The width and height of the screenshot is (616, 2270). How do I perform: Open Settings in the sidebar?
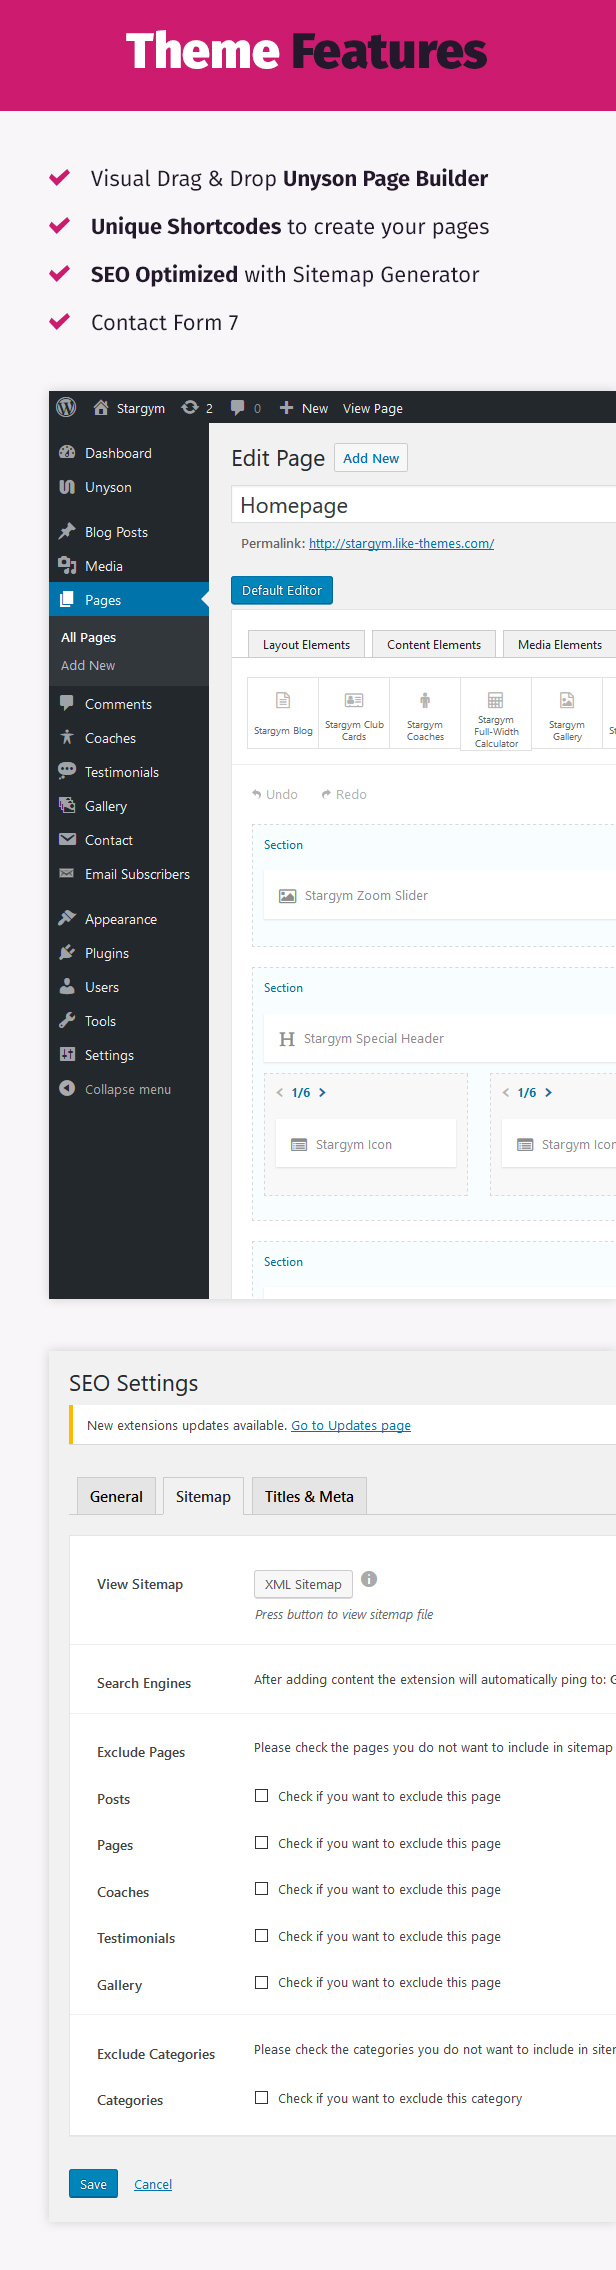coord(129,1055)
